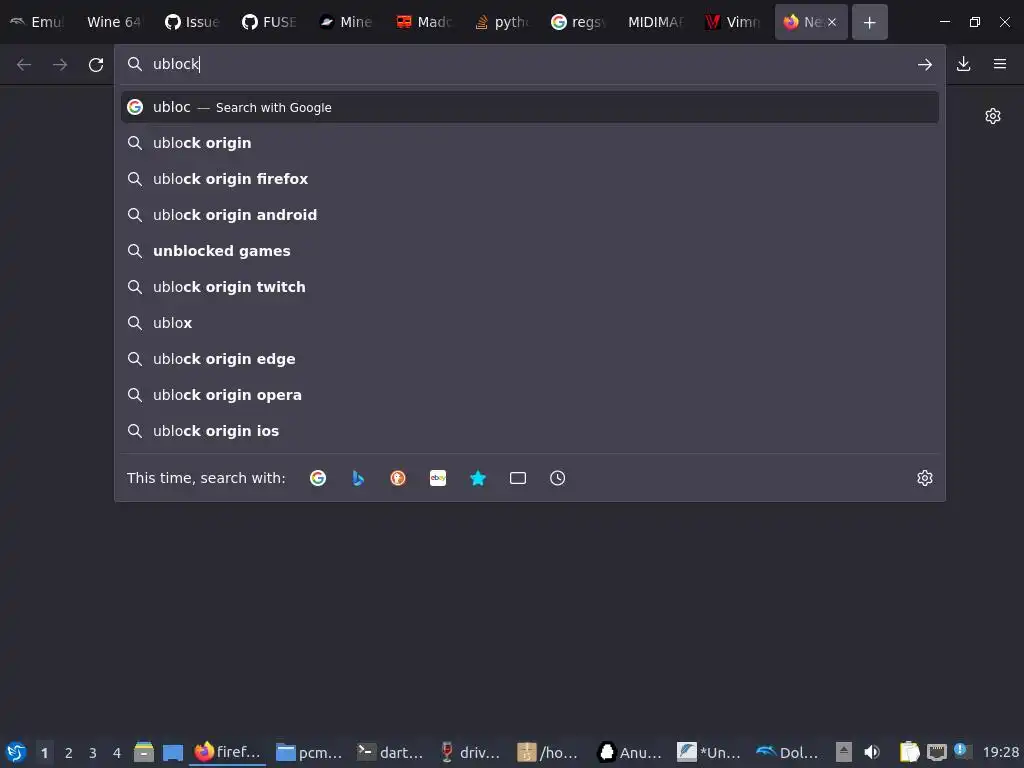This screenshot has width=1024, height=768.
Task: Focus the Dol... Dolphin taskbar window
Action: tap(787, 752)
